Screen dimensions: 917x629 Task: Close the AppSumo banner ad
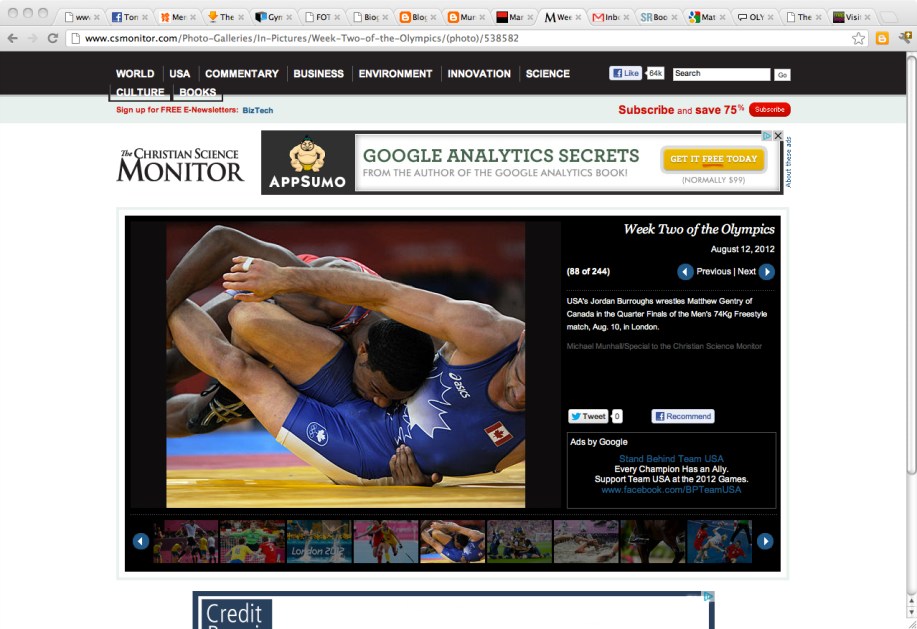click(778, 136)
